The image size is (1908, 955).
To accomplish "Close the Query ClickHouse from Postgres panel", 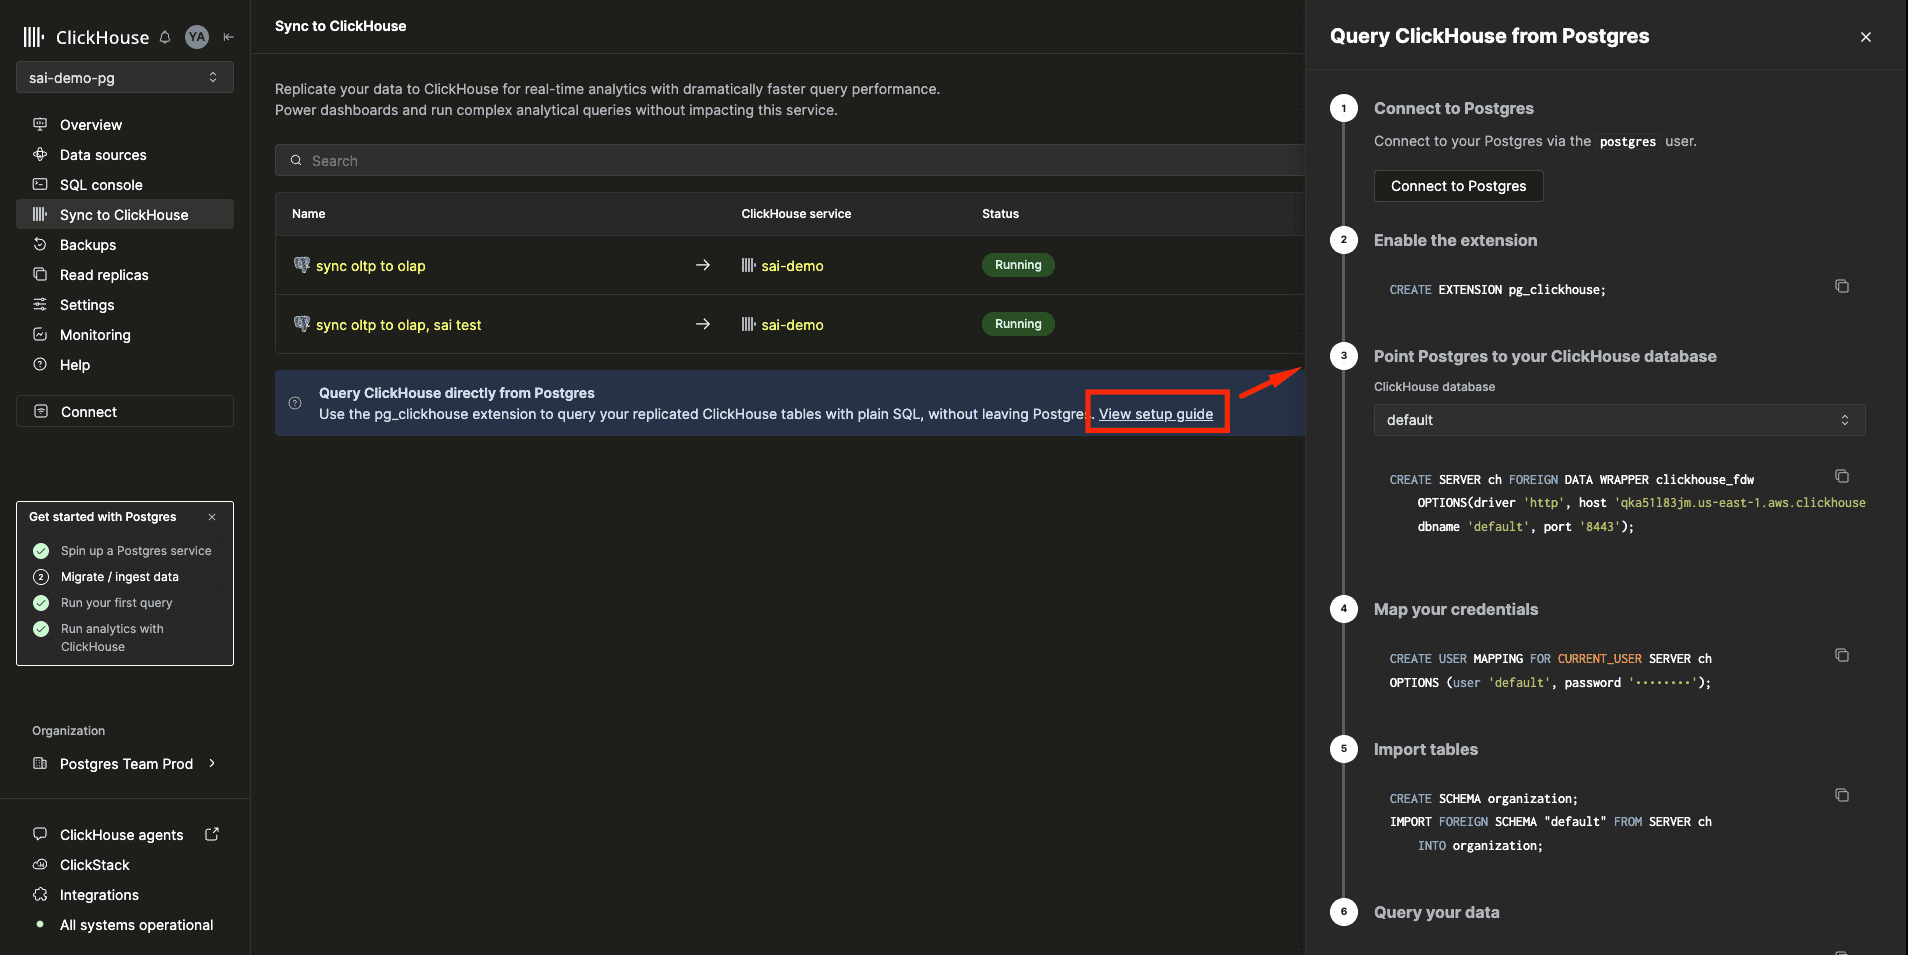I will (x=1865, y=37).
